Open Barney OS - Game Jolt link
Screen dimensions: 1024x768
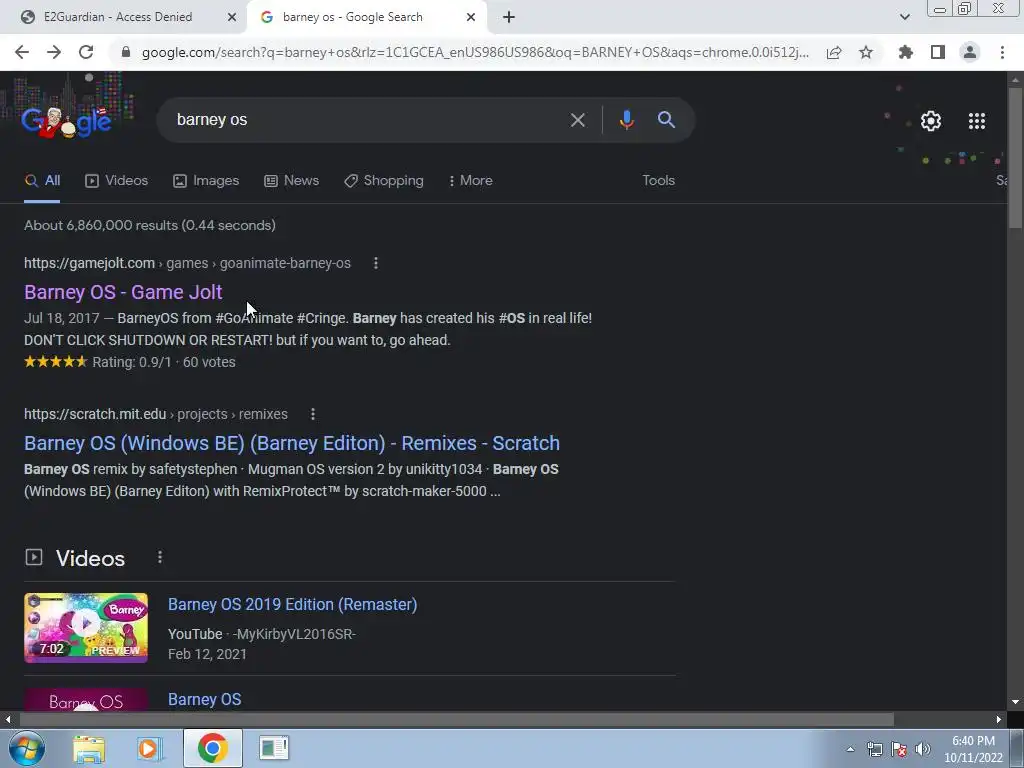coord(123,292)
